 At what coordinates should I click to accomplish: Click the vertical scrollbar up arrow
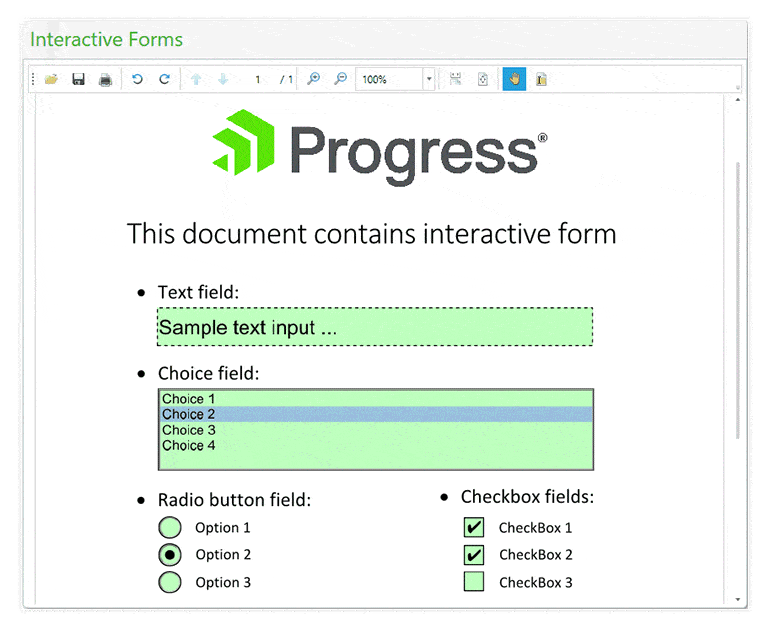(738, 100)
